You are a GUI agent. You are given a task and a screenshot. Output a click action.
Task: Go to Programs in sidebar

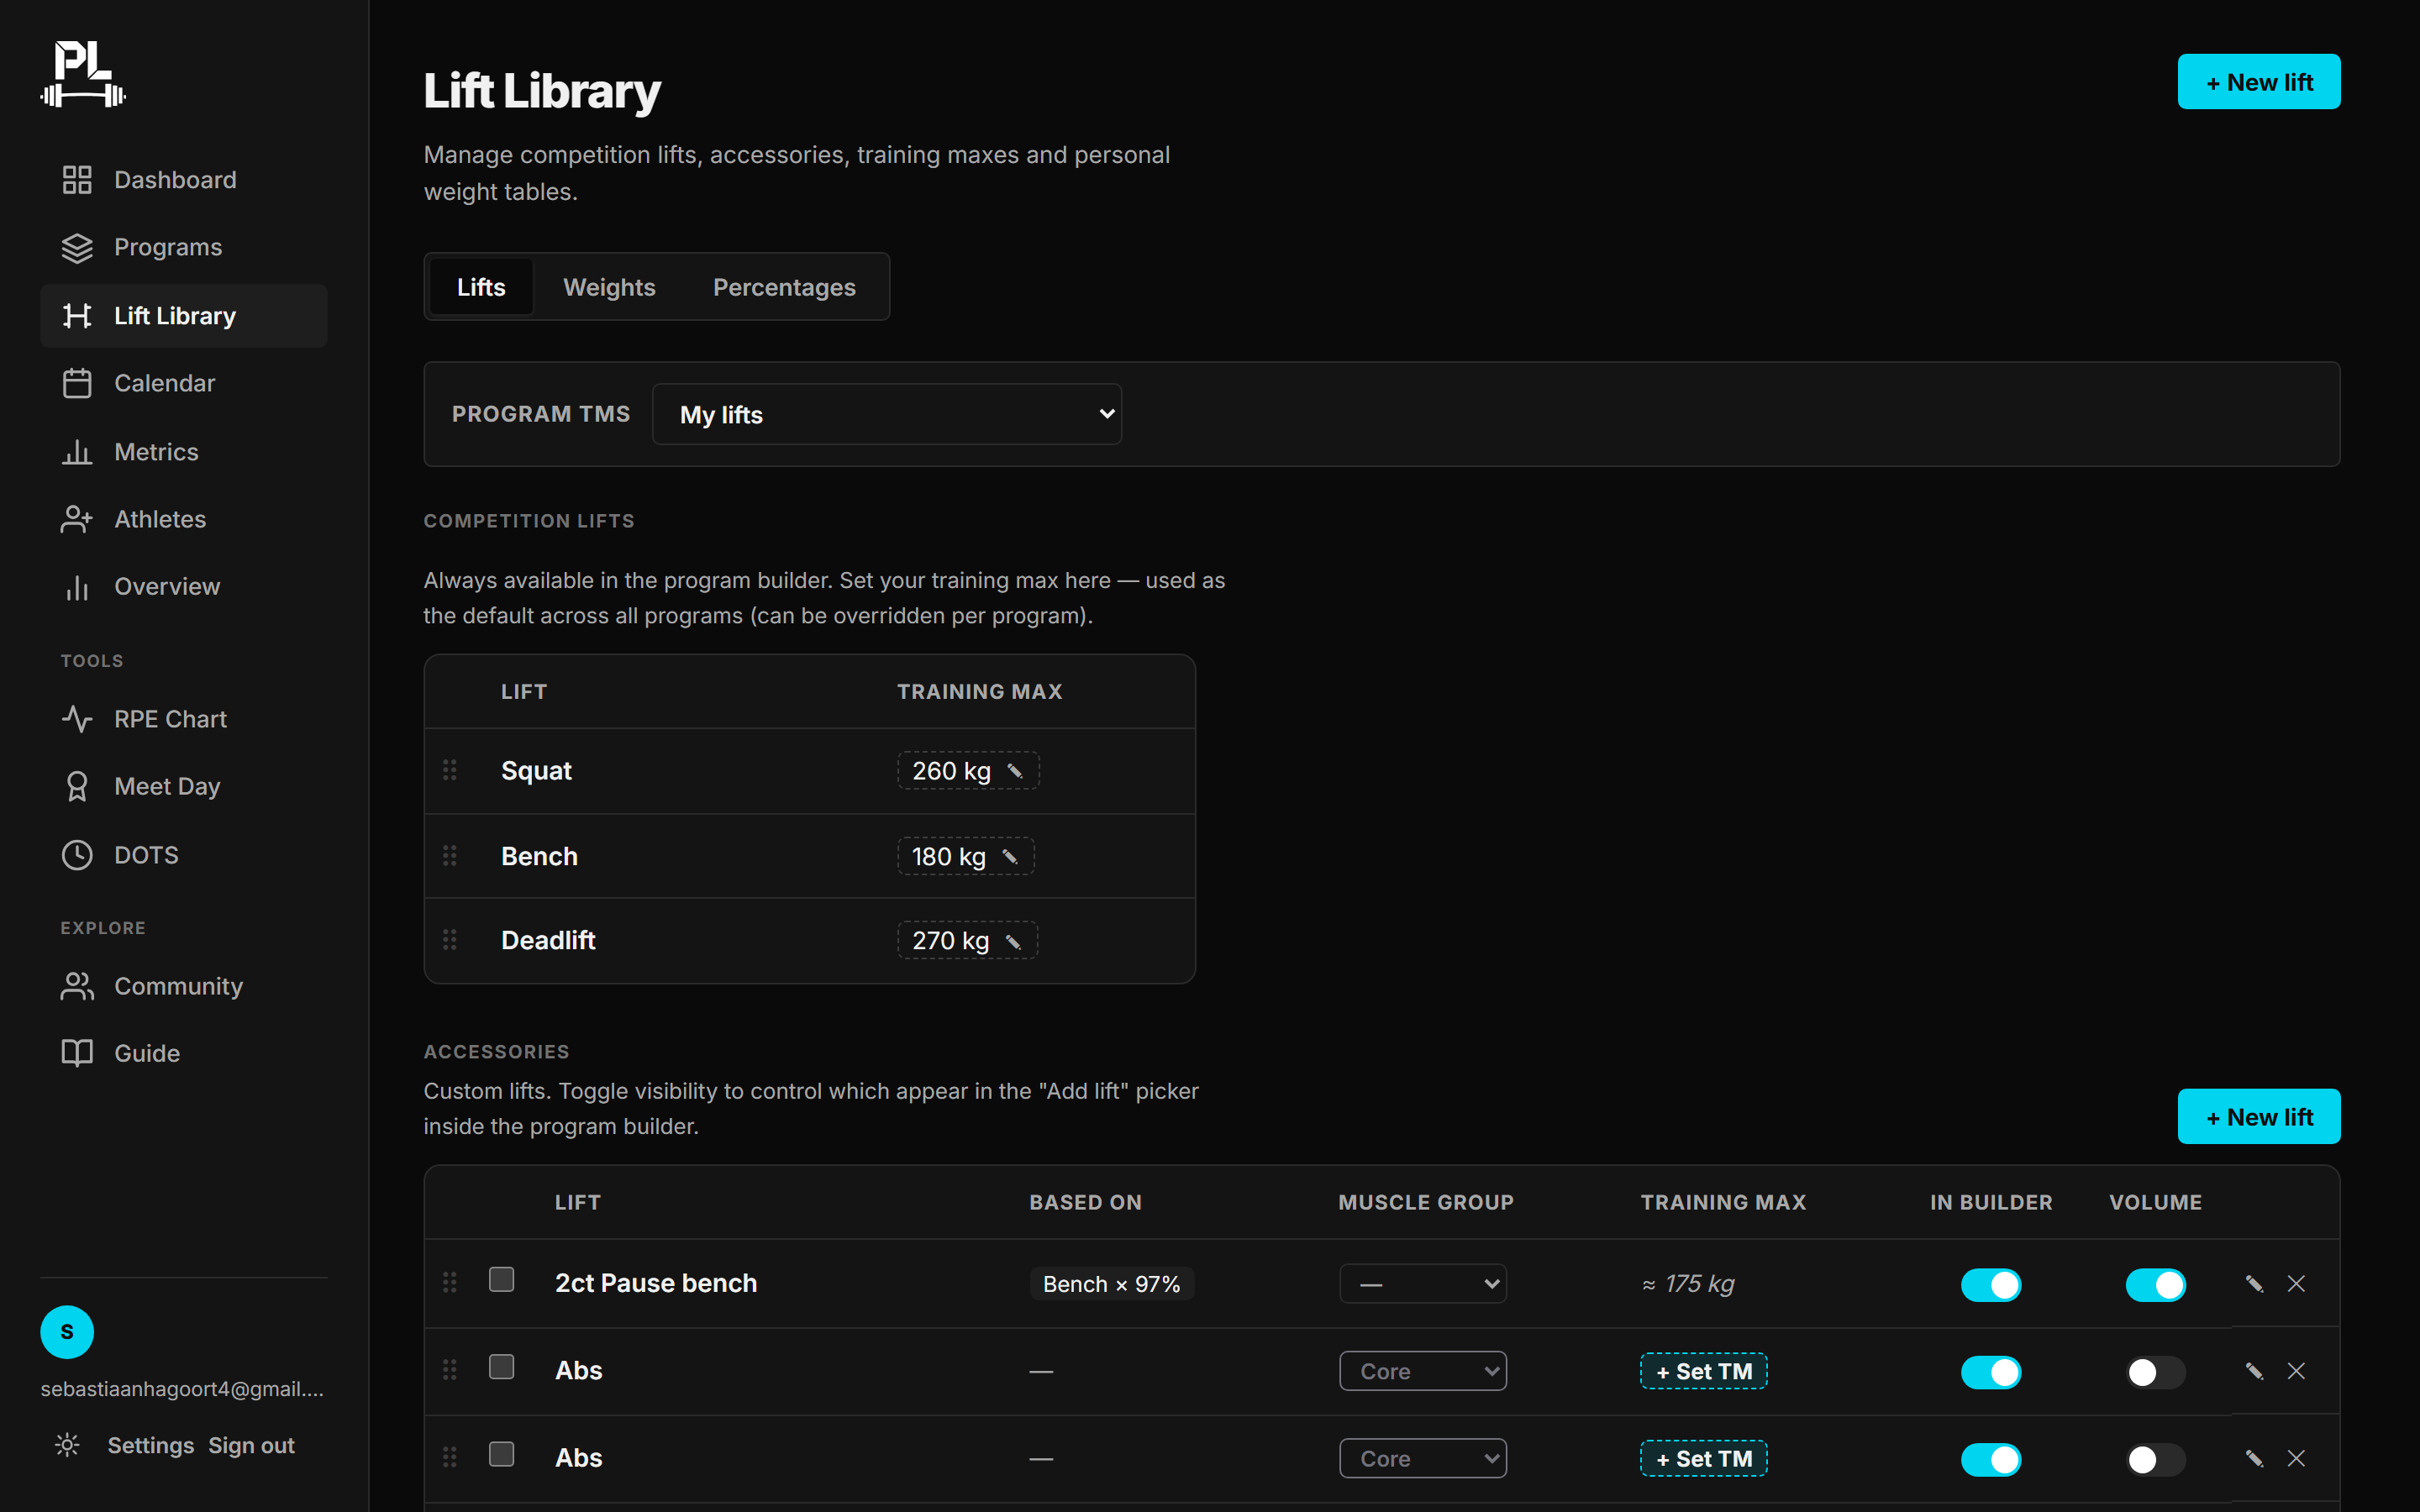183,247
